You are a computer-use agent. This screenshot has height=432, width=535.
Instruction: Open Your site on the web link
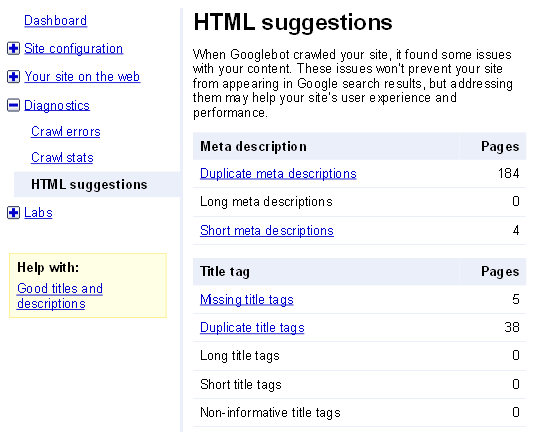[x=82, y=76]
